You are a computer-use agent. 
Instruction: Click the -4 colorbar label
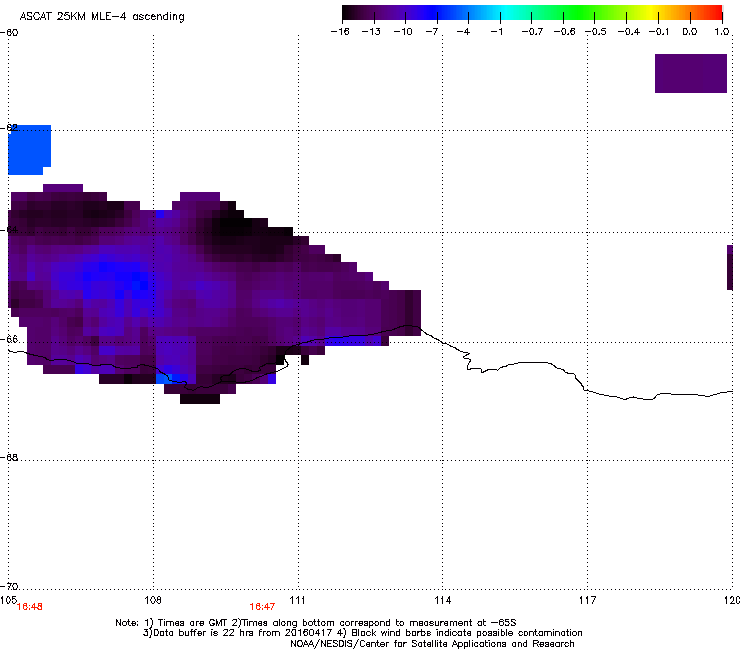click(x=463, y=32)
